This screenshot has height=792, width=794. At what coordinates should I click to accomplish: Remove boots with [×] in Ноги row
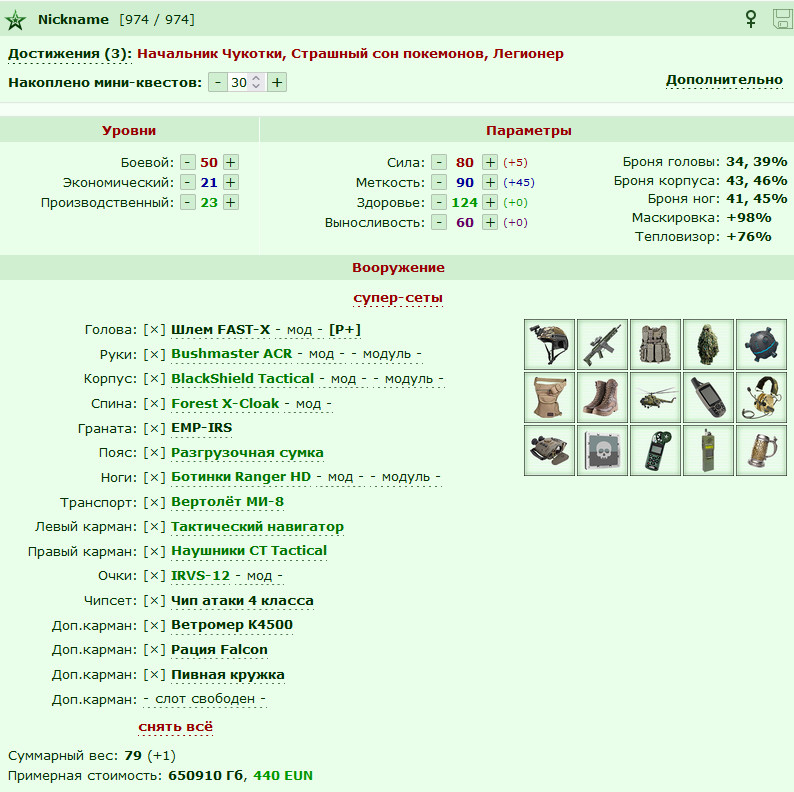point(154,477)
